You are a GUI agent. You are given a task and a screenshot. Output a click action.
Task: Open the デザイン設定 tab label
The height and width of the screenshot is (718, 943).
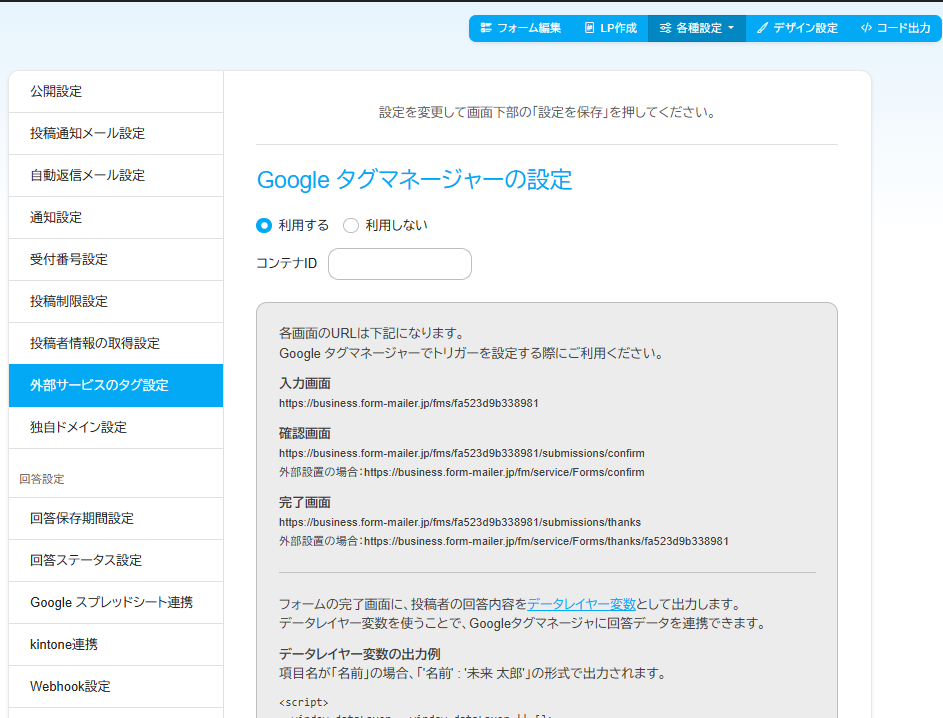point(806,28)
